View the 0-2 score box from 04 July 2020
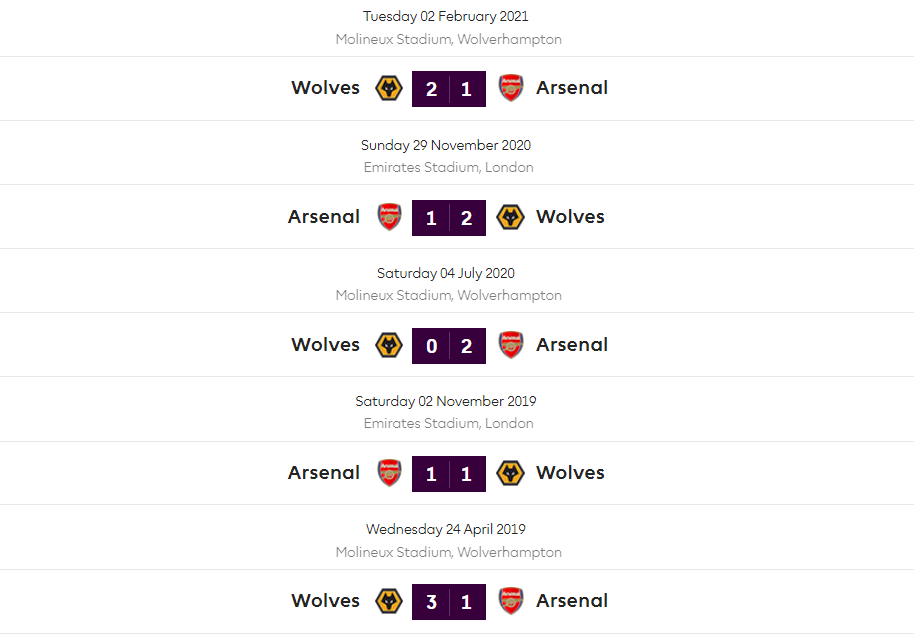This screenshot has width=914, height=640. 449,345
